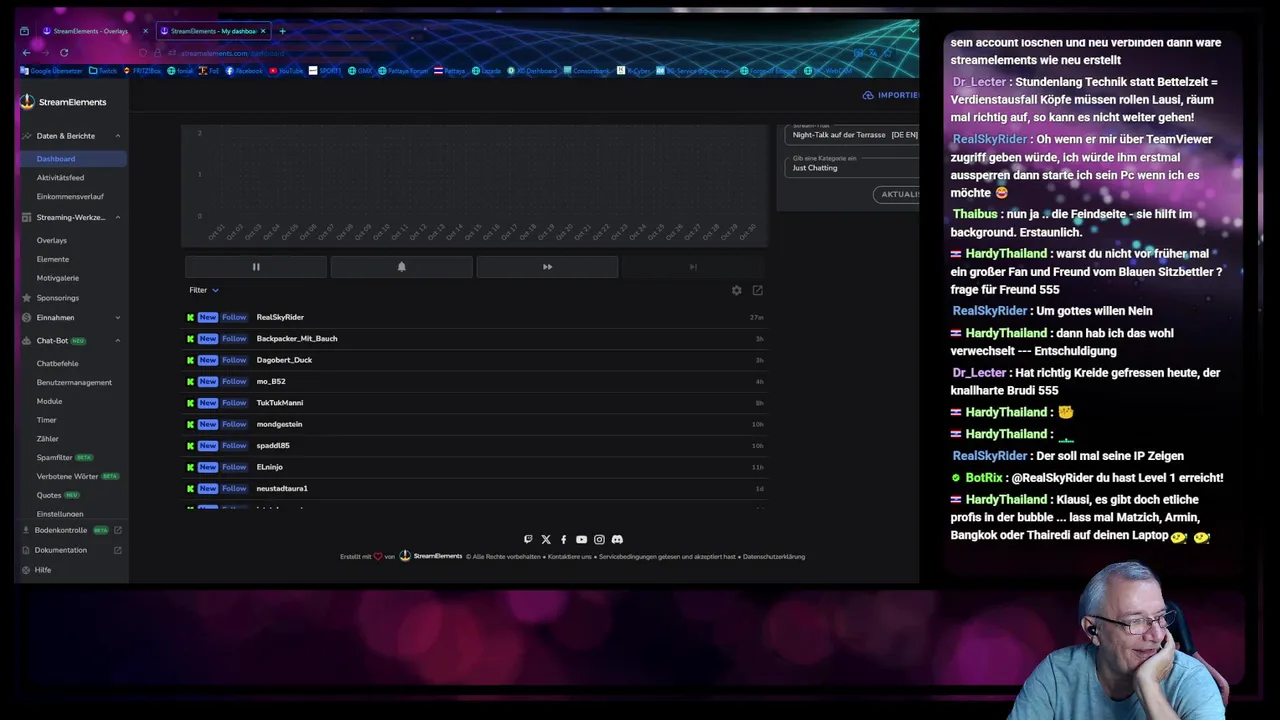The width and height of the screenshot is (1280, 720).
Task: Open Overlays in the sidebar
Action: pyautogui.click(x=52, y=241)
